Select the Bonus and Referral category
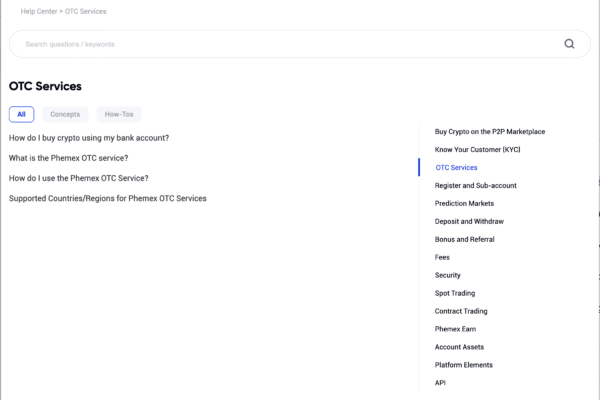 (465, 240)
